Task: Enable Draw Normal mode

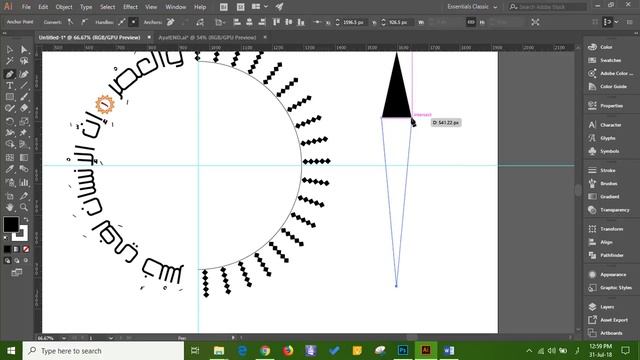Action: (7, 260)
